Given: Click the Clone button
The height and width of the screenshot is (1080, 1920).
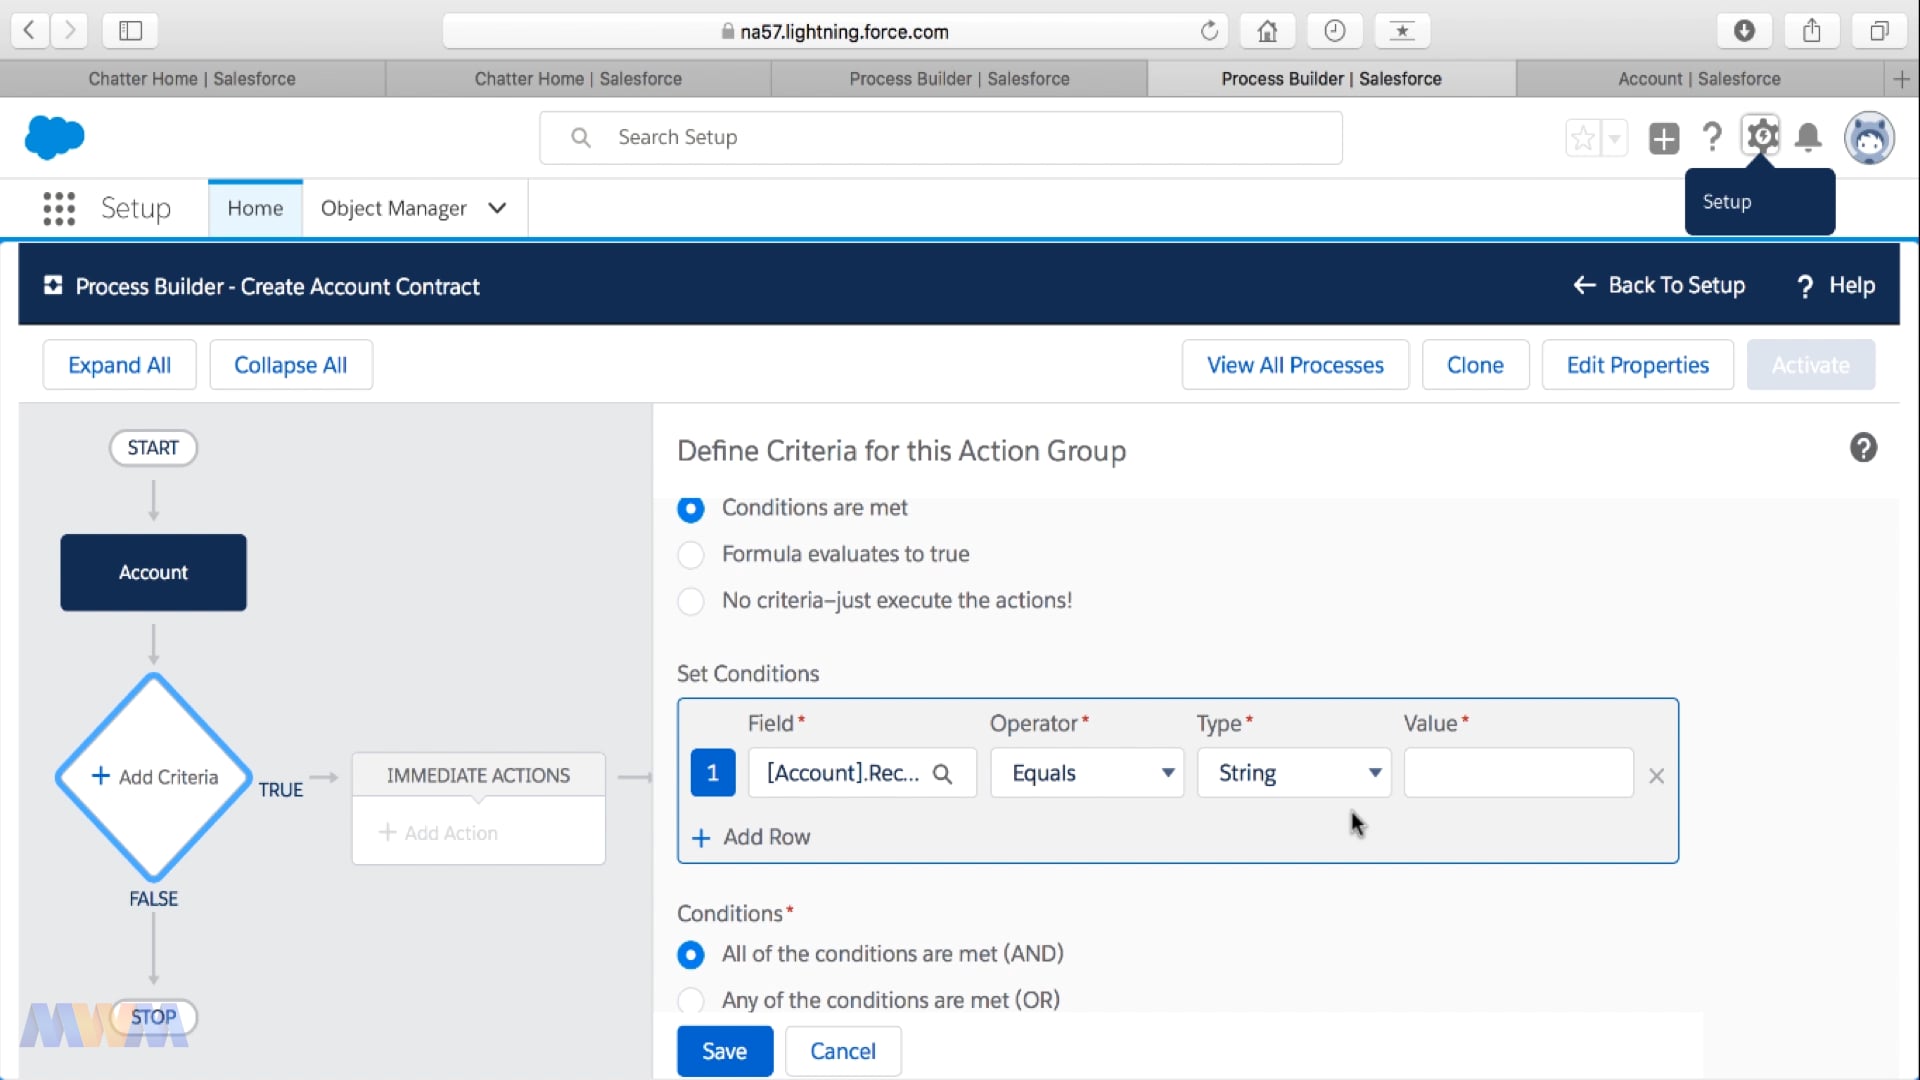Looking at the screenshot, I should pyautogui.click(x=1475, y=365).
